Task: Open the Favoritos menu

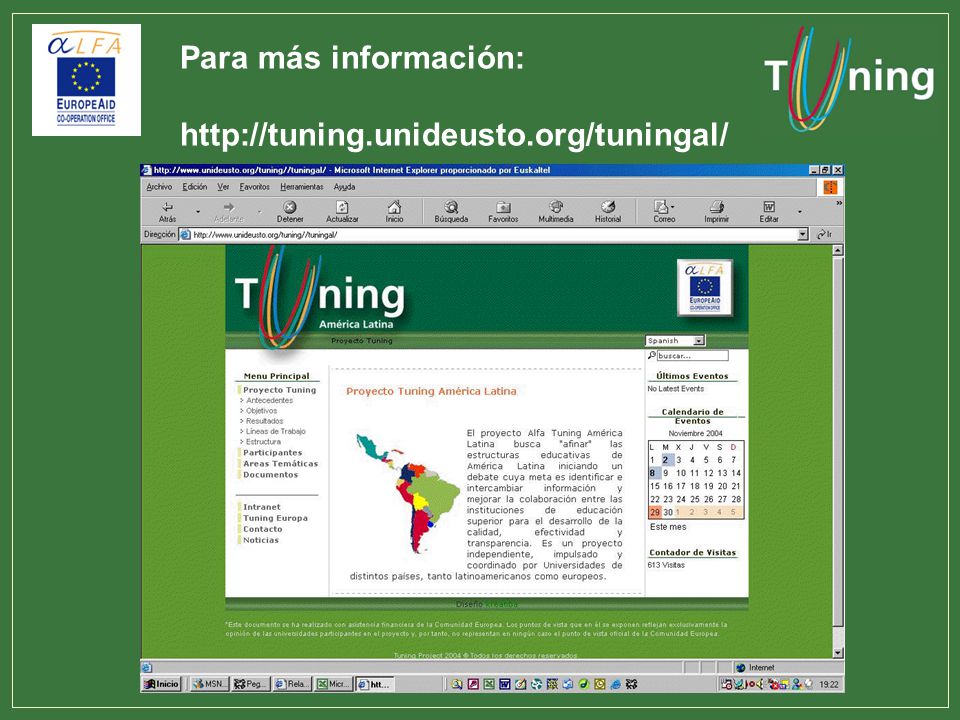Action: point(254,187)
